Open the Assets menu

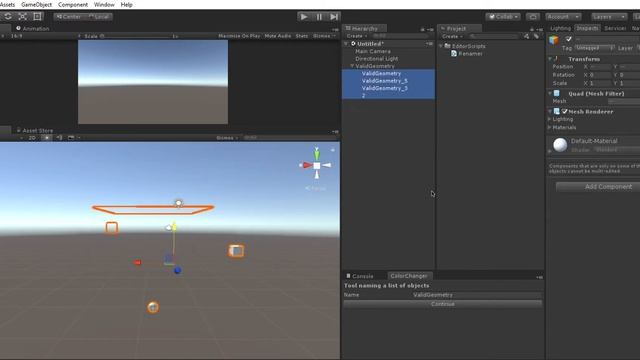point(7,4)
